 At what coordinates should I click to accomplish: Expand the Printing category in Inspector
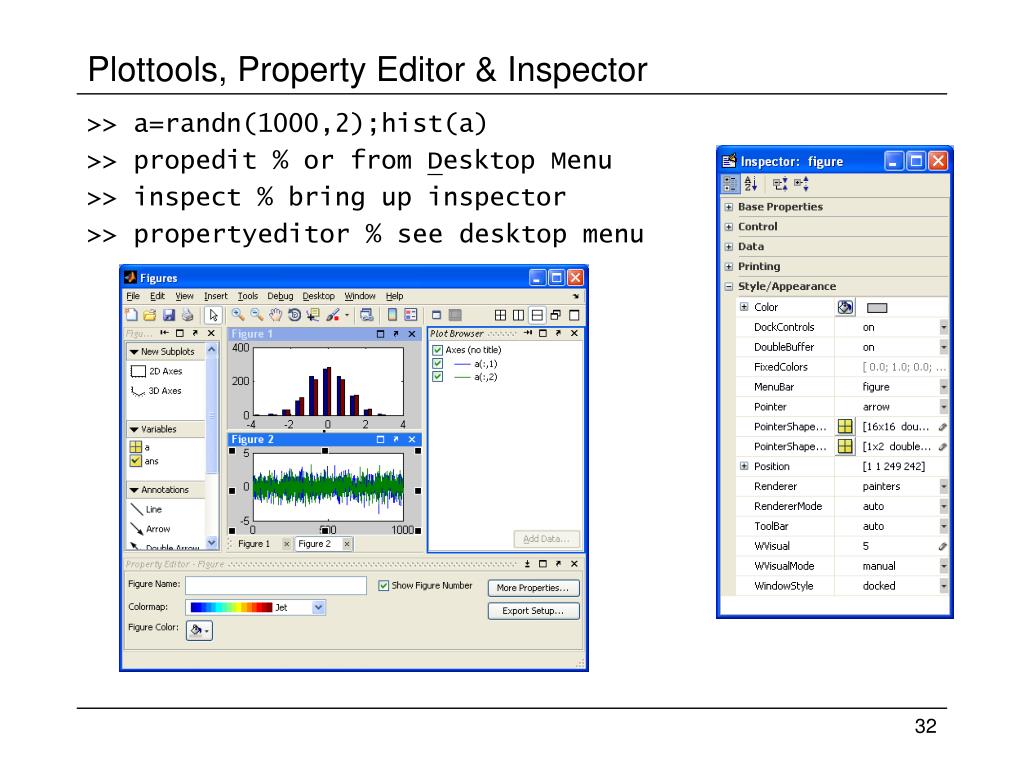tap(729, 266)
